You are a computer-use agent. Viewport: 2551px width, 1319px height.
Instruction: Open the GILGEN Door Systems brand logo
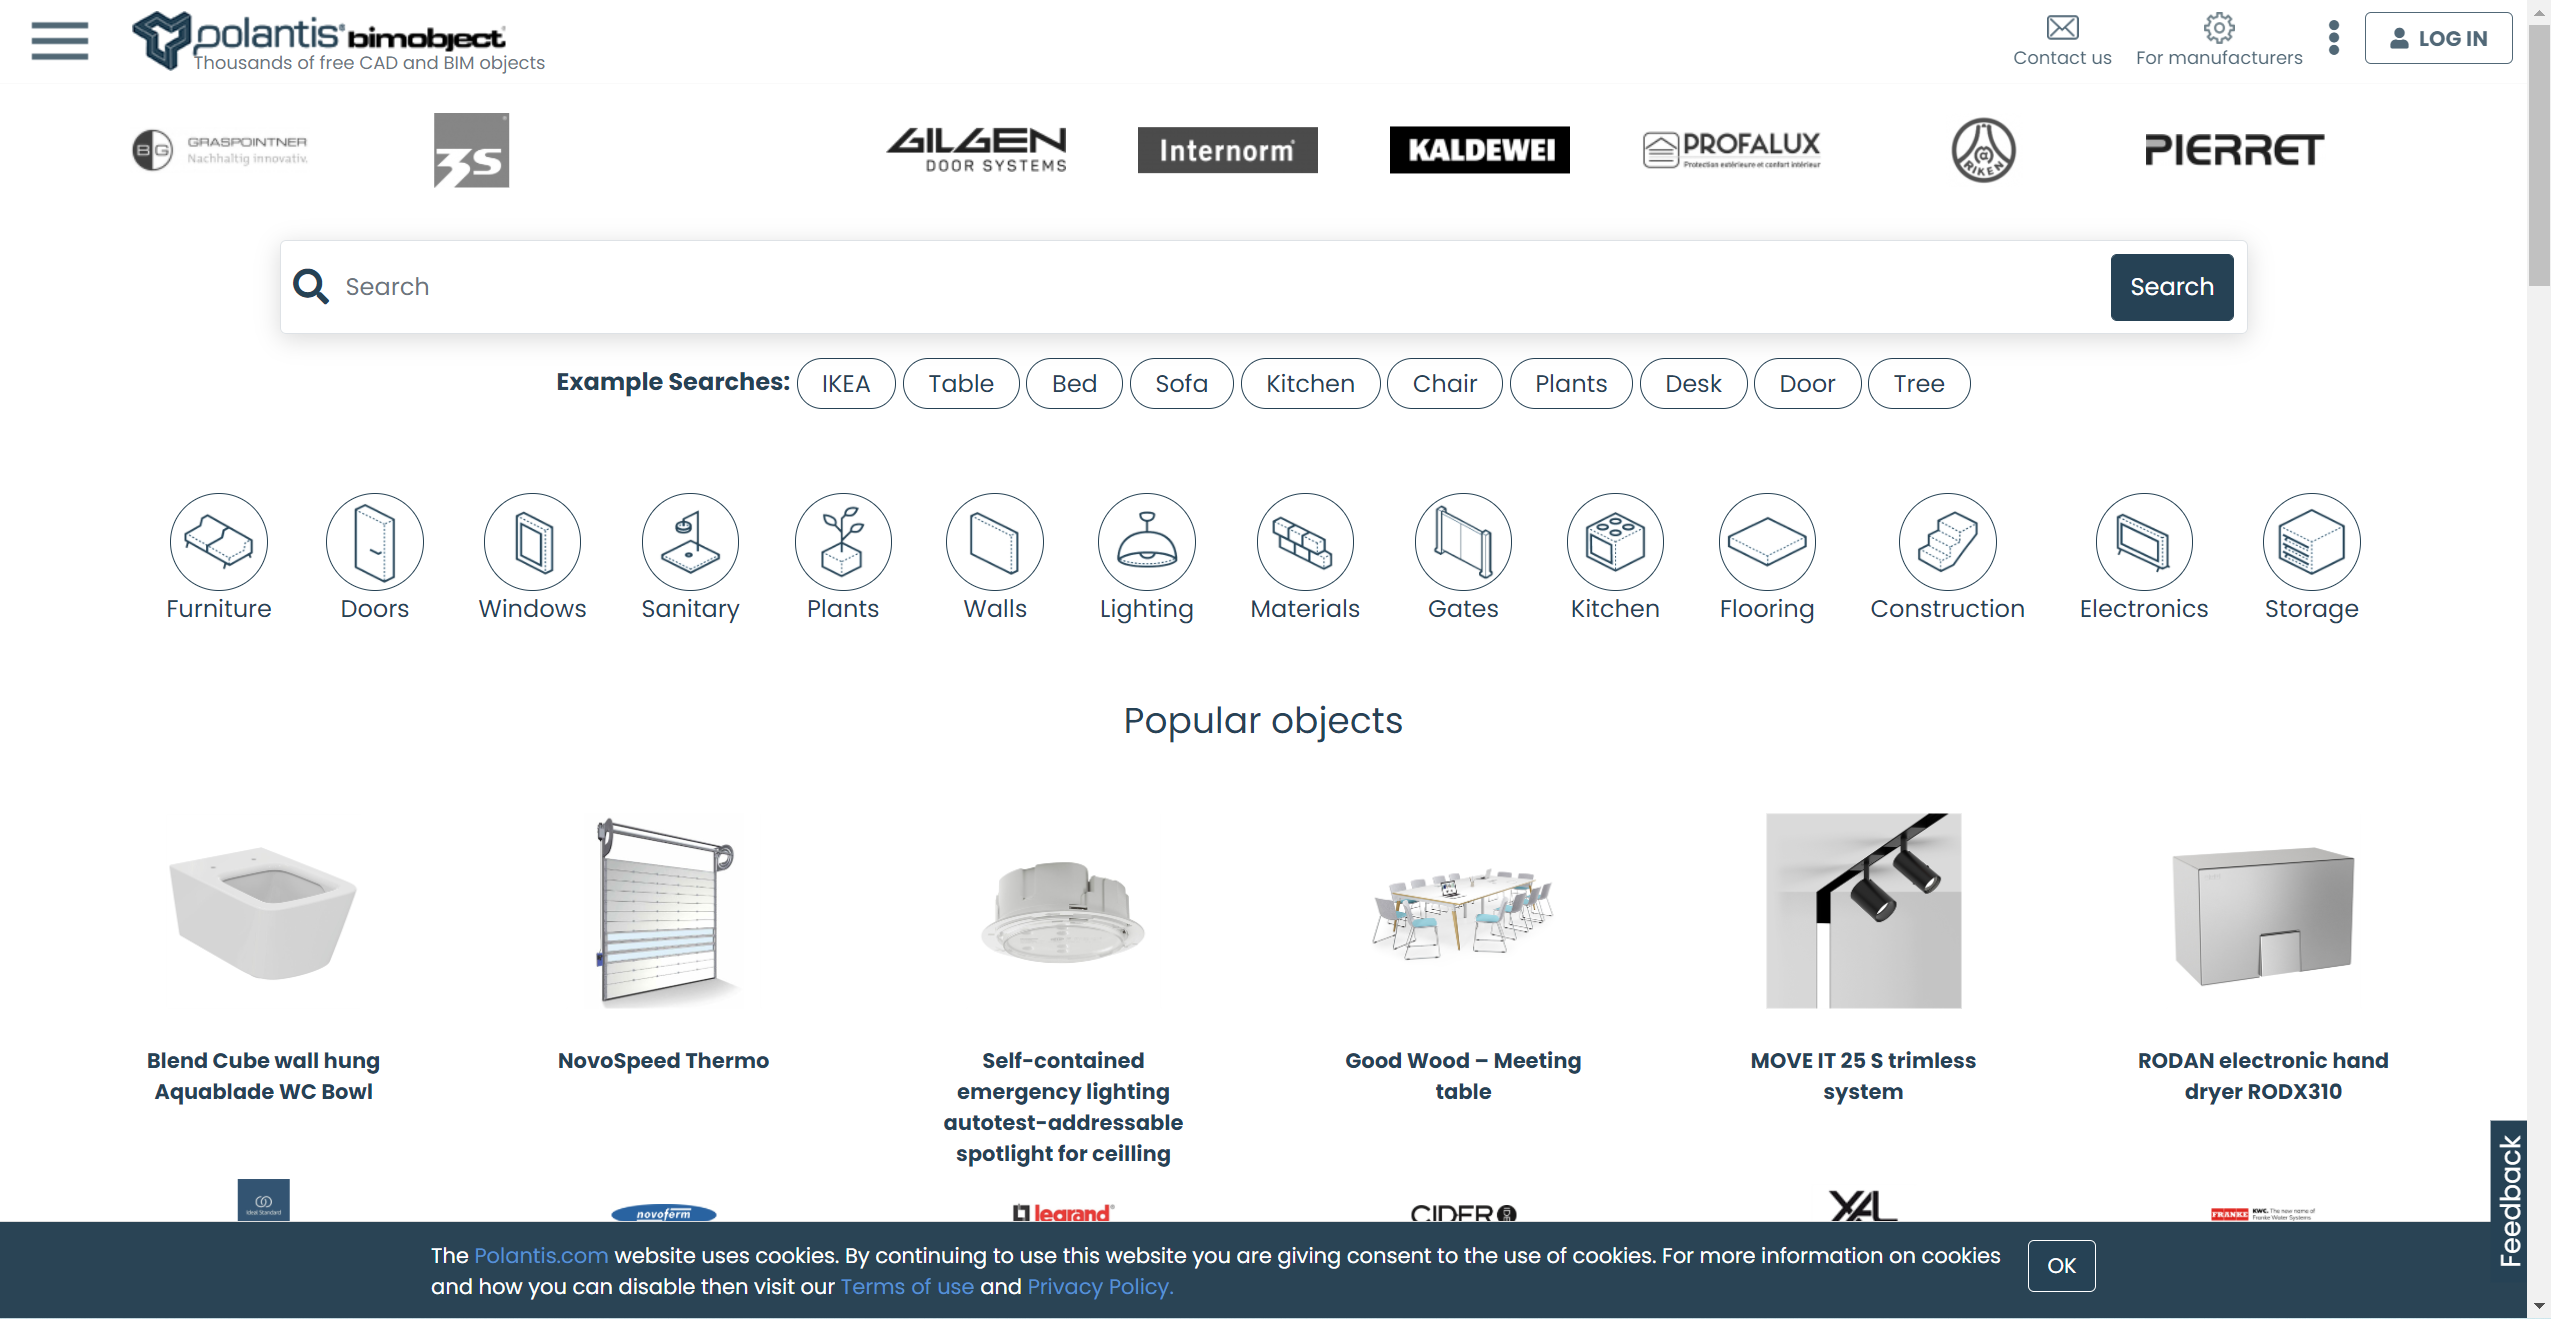point(977,150)
